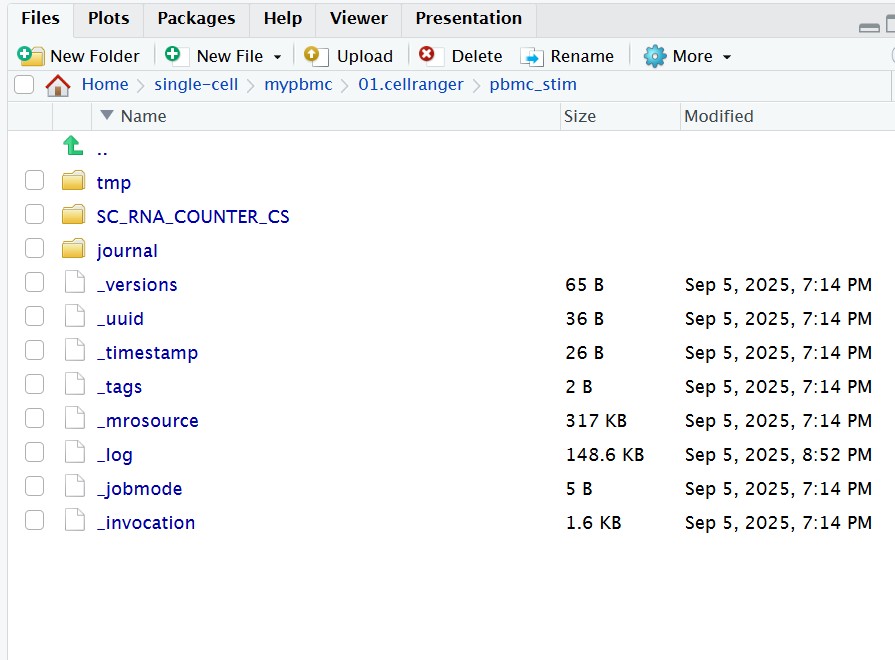The image size is (895, 660).
Task: Open the SC_RNA_COUNTER_CS folder name
Action: [x=193, y=216]
